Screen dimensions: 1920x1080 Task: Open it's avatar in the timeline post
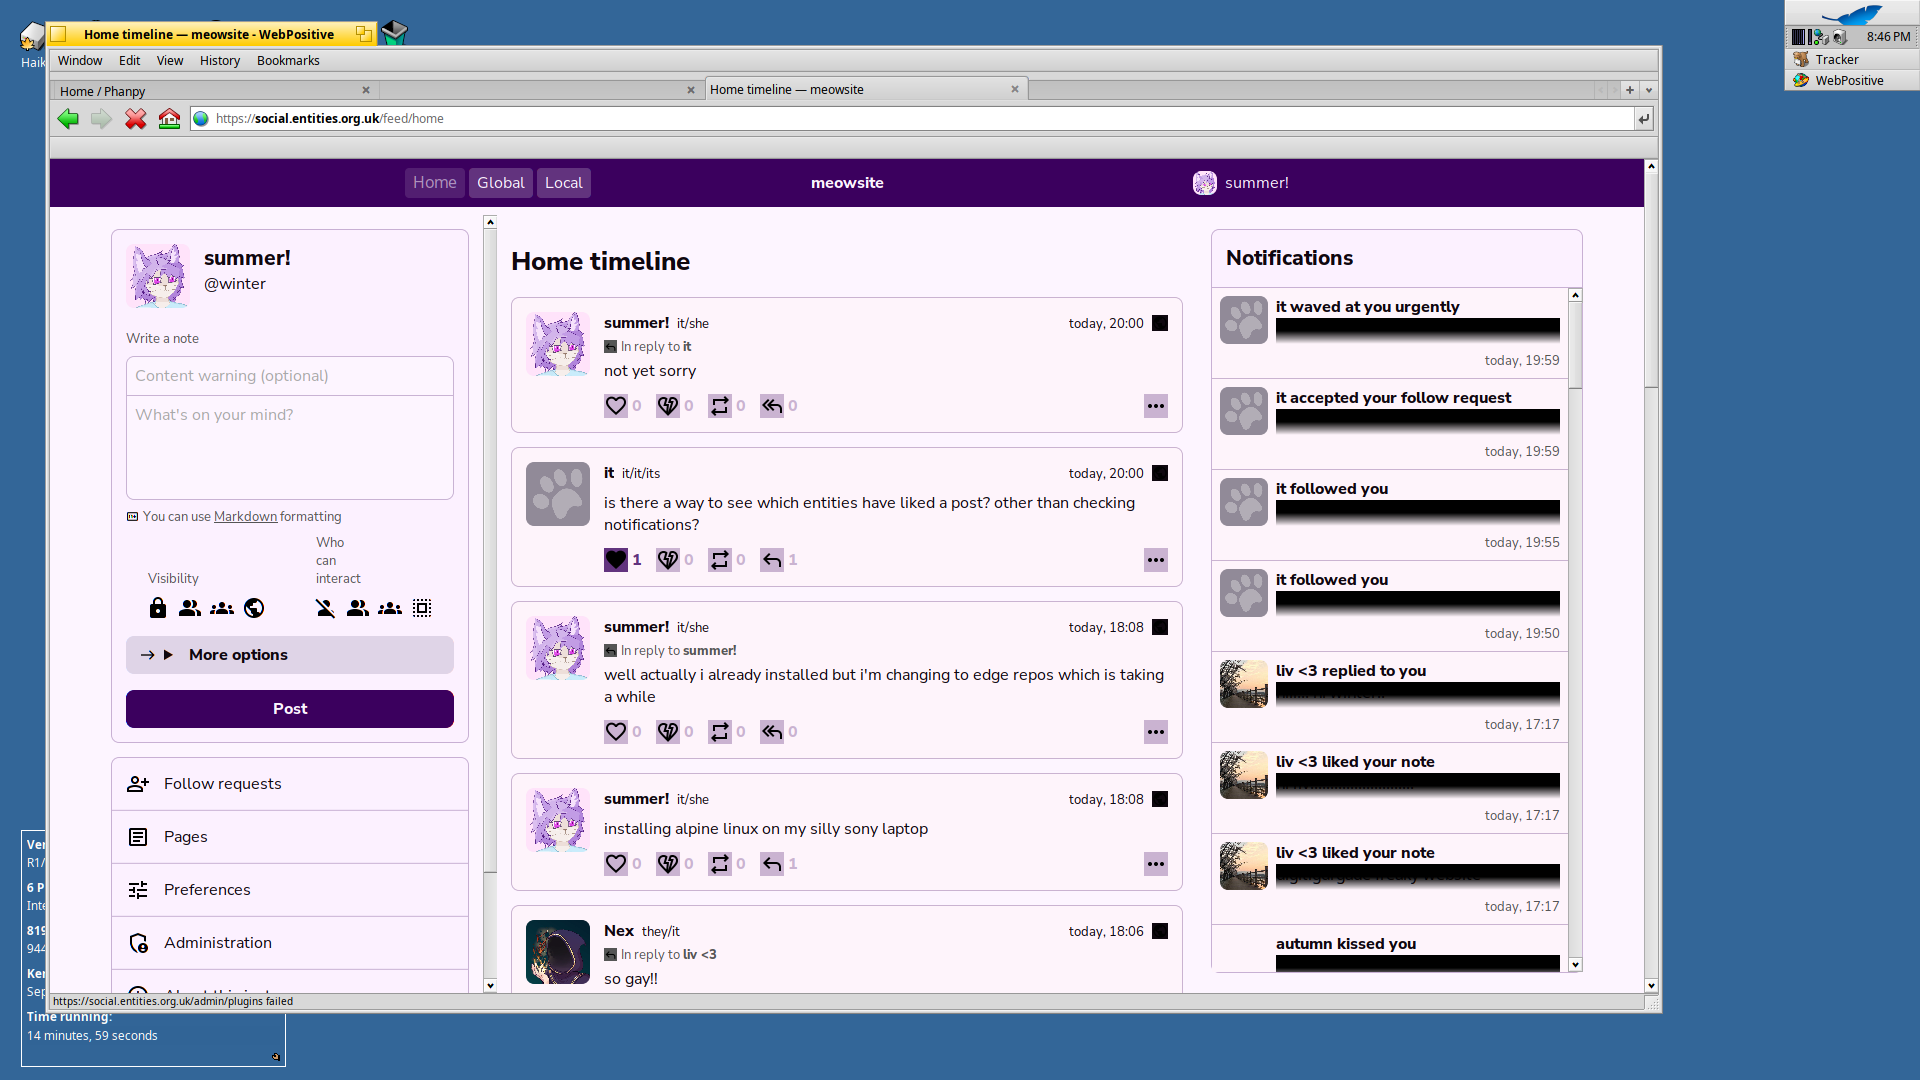558,494
